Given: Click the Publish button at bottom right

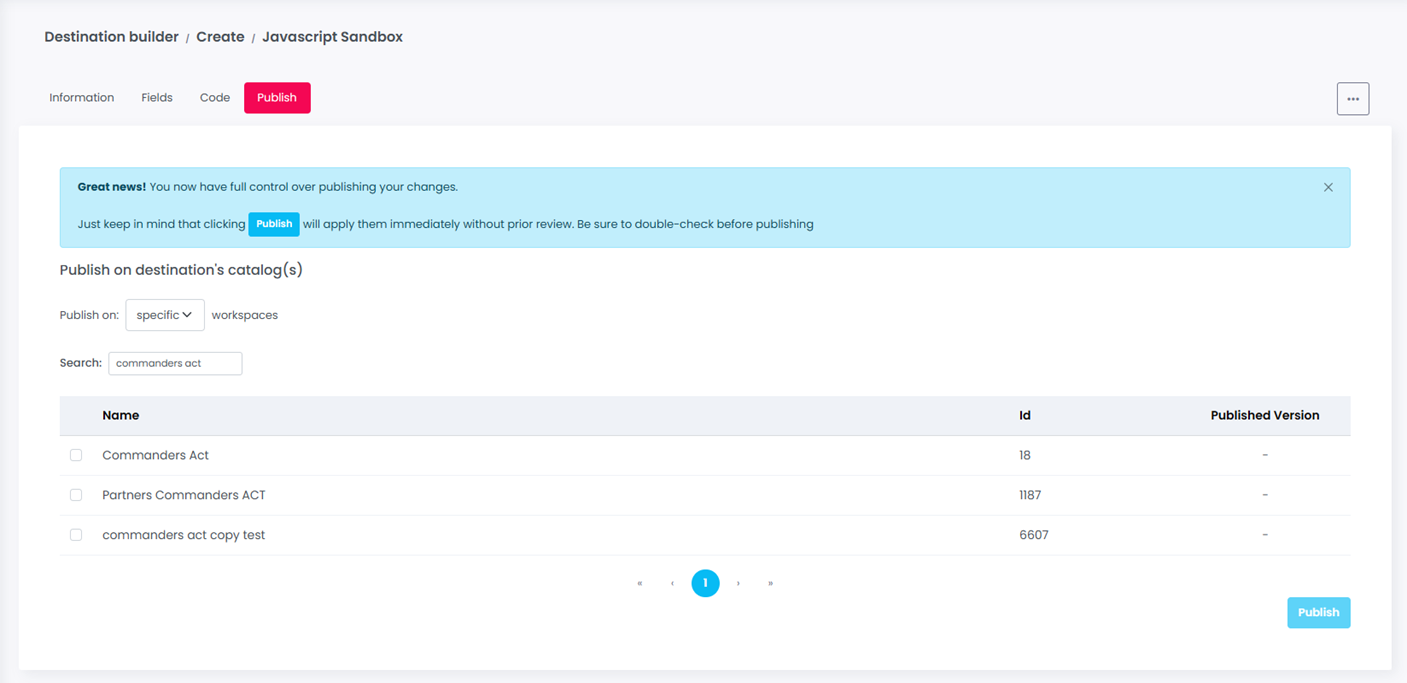Looking at the screenshot, I should pos(1318,613).
